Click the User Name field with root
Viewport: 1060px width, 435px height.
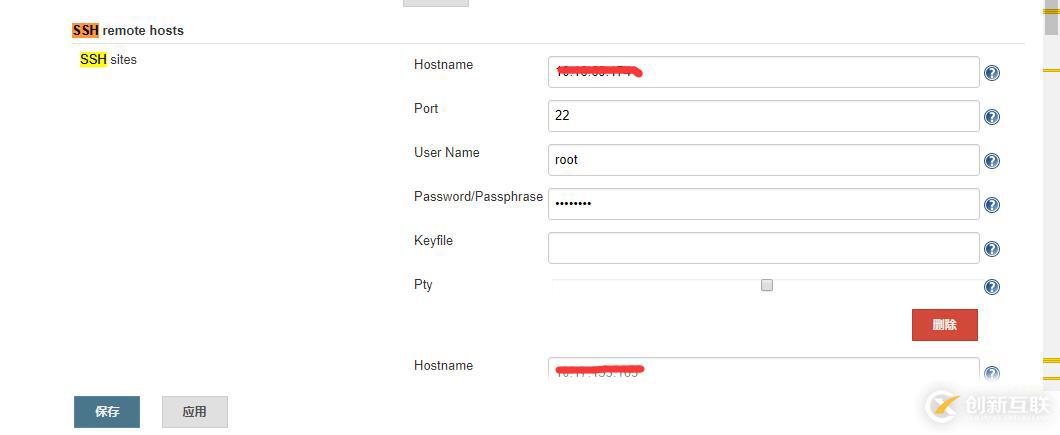(x=763, y=160)
